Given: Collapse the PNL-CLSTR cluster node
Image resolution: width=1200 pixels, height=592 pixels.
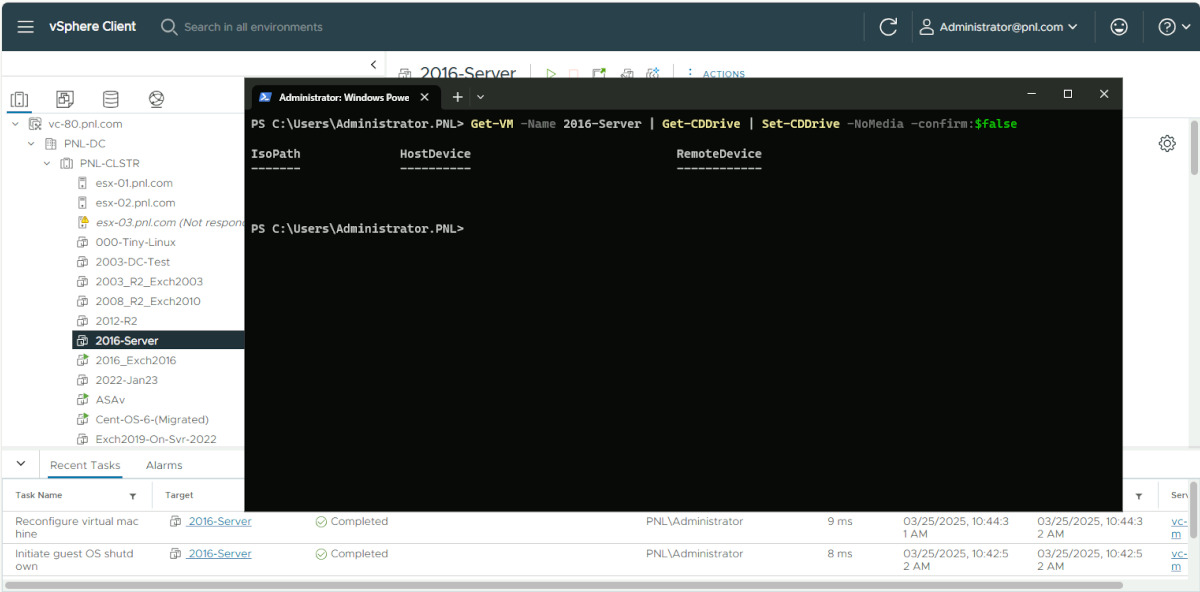Looking at the screenshot, I should pos(47,163).
